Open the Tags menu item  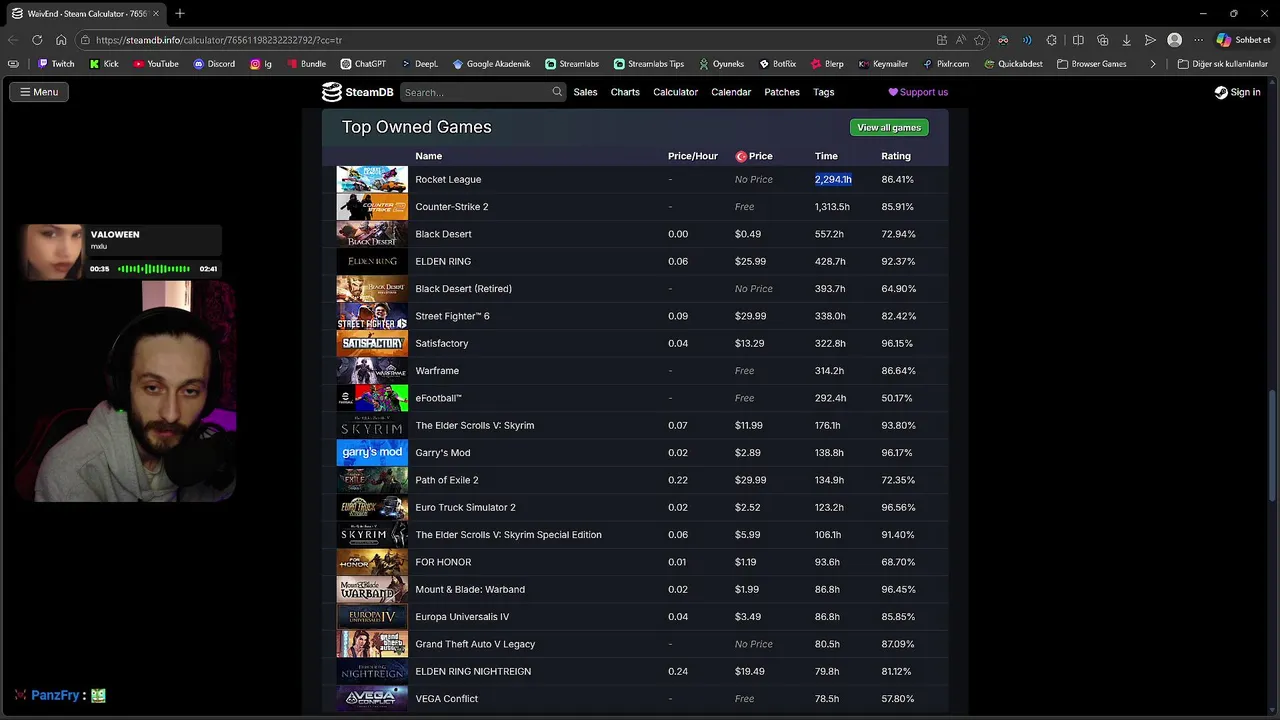tap(824, 92)
